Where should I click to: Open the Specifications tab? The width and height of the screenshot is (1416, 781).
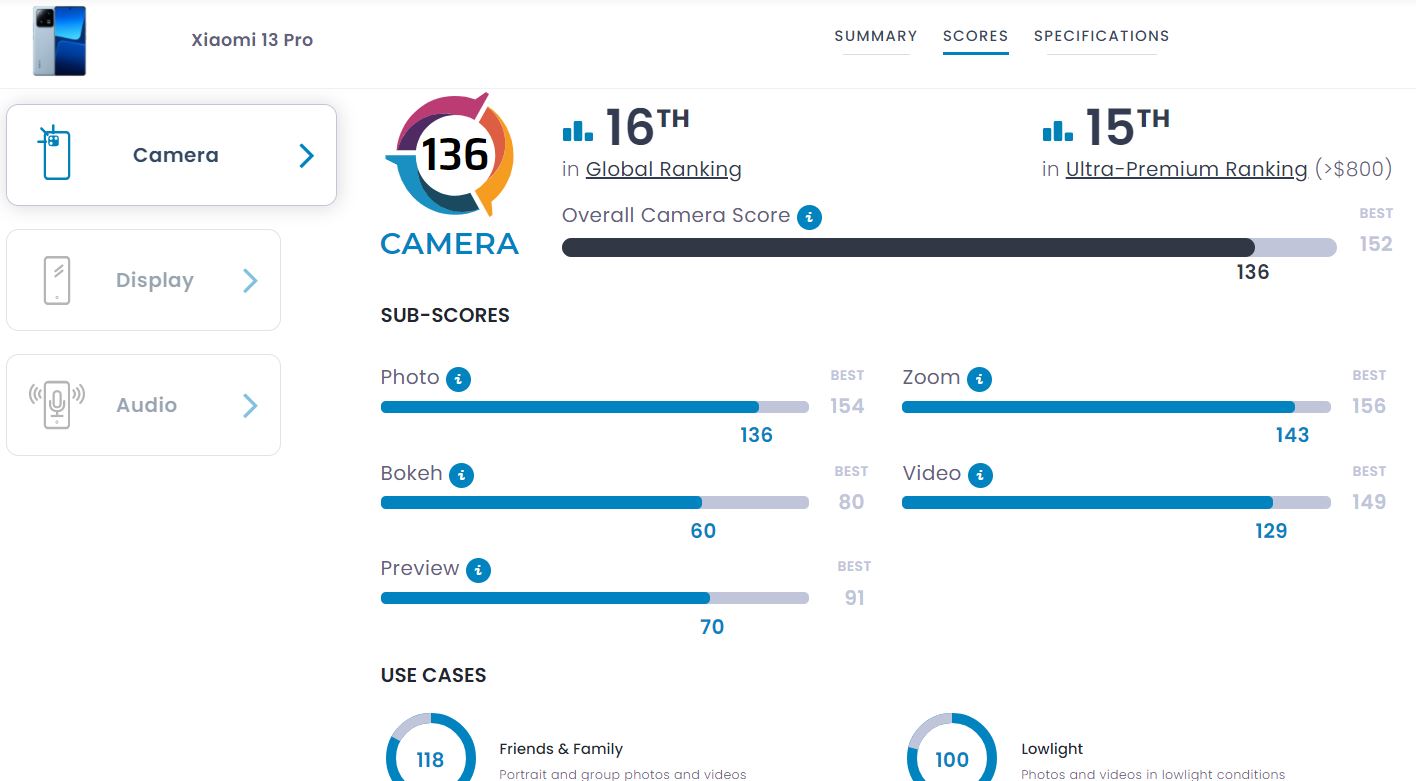point(1102,36)
